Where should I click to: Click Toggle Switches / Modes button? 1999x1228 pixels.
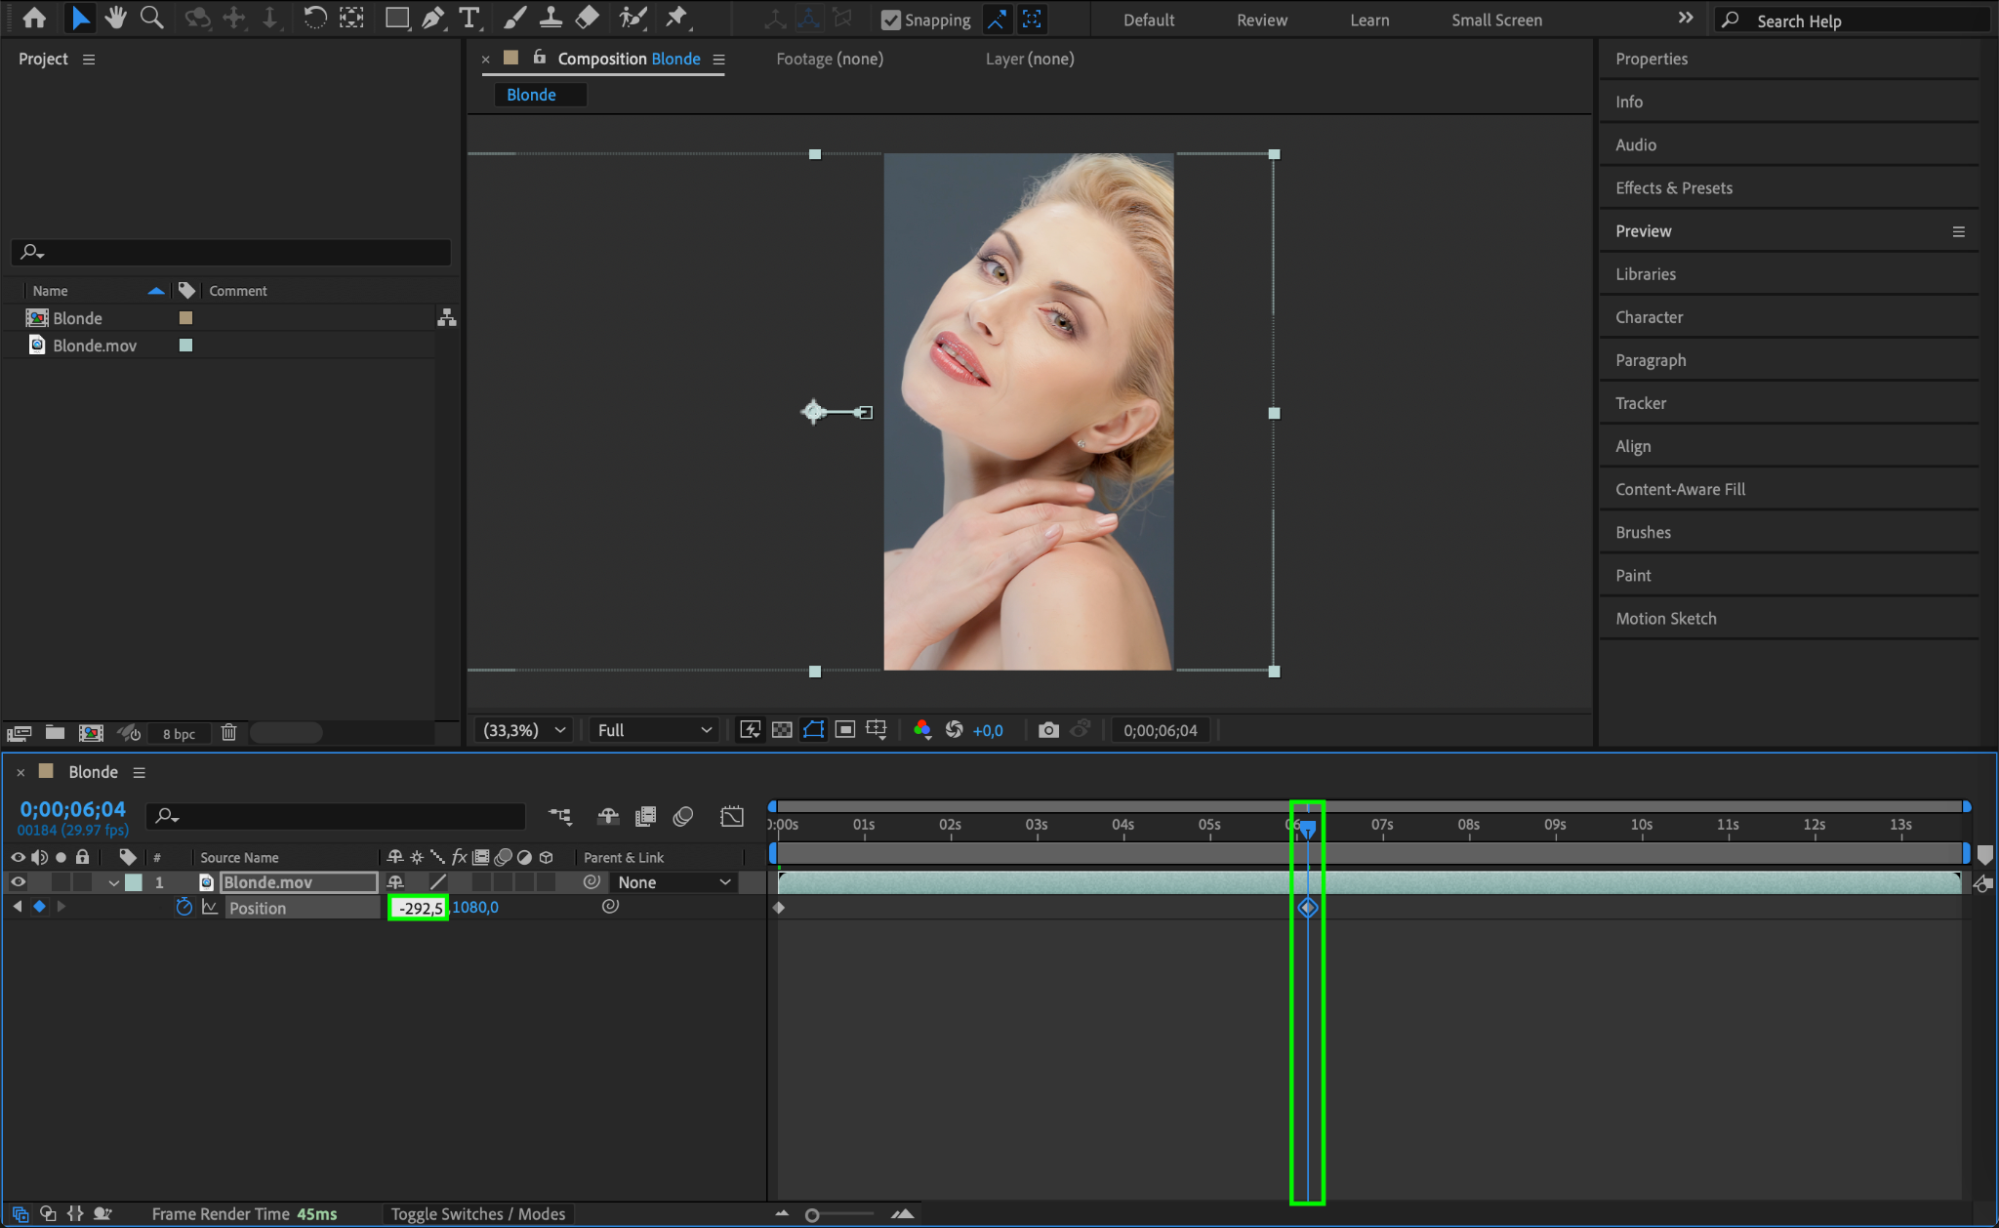click(477, 1214)
